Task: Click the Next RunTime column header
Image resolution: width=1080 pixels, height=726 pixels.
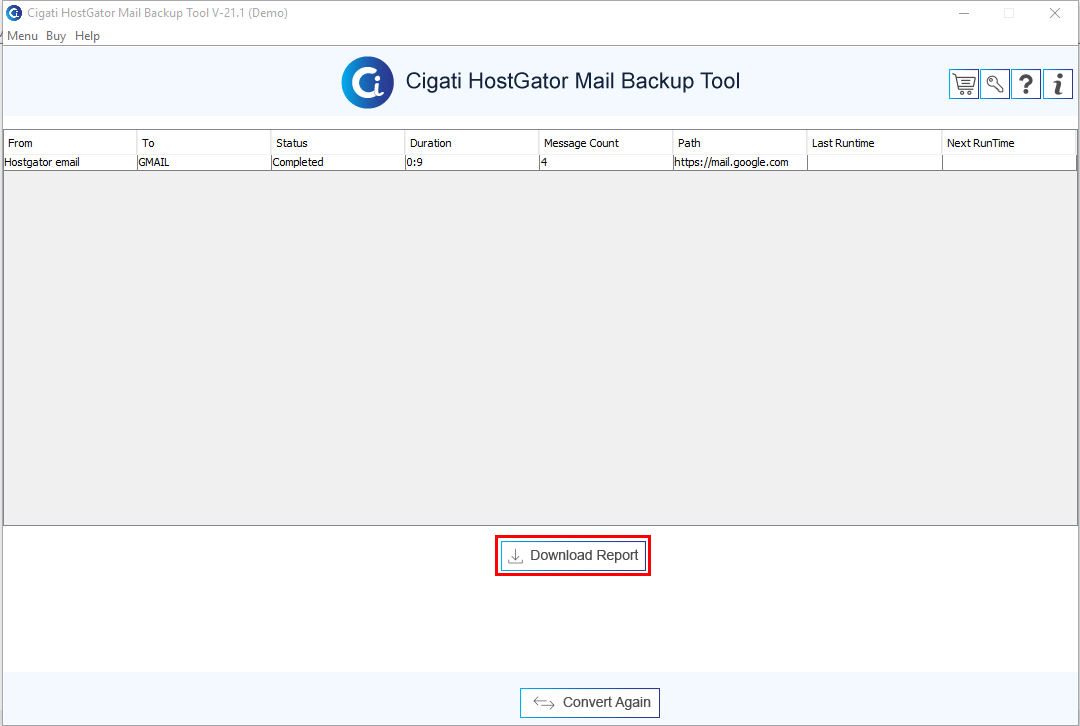Action: [x=1009, y=143]
